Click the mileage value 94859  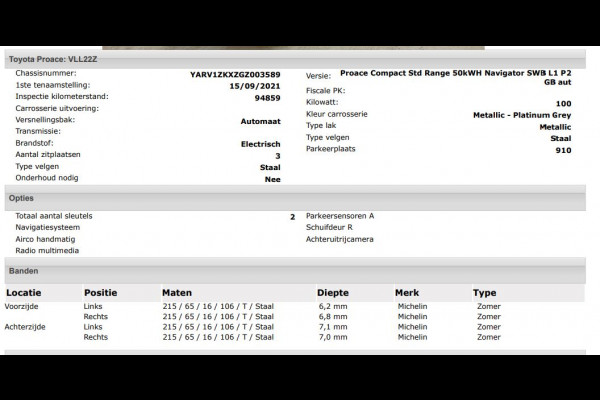pos(267,98)
